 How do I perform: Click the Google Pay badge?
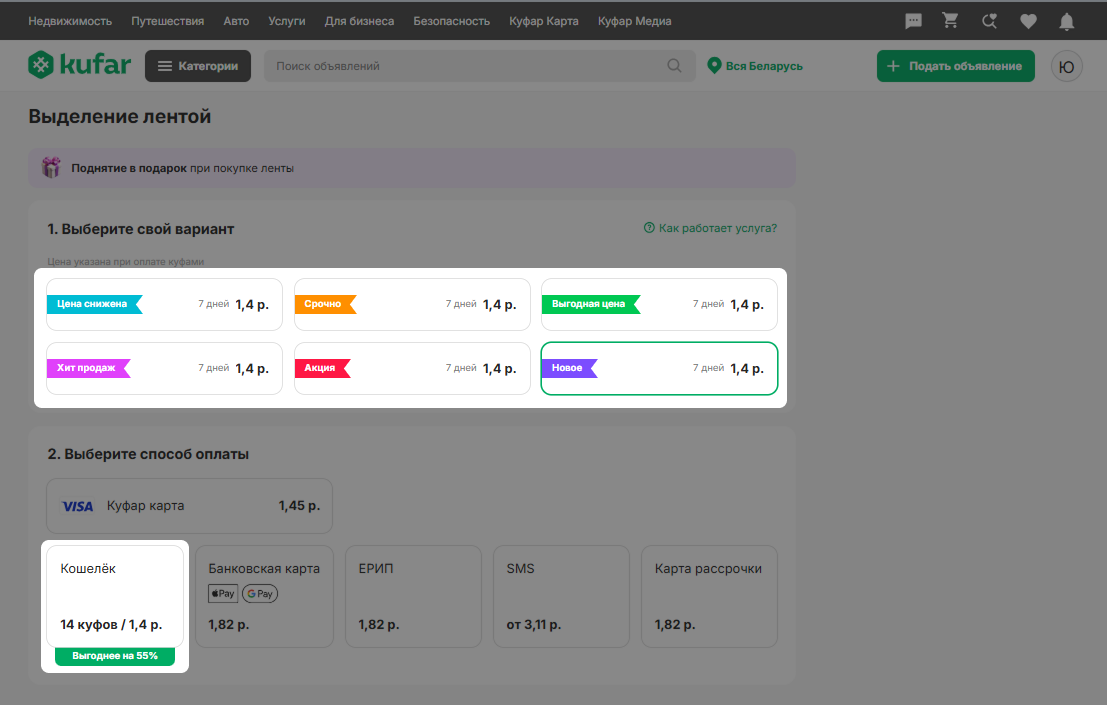pos(260,593)
